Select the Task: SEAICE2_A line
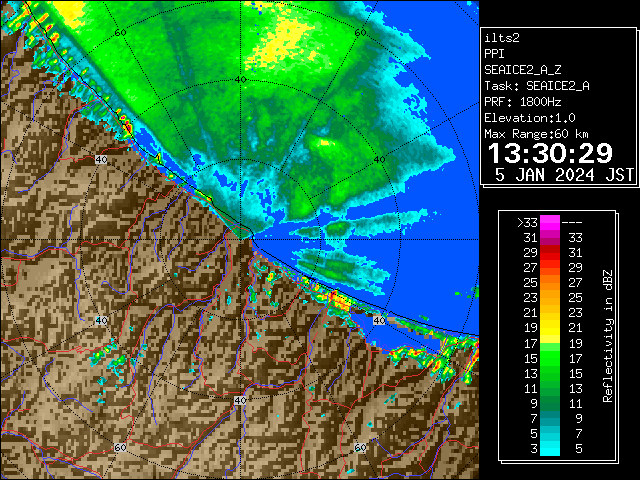 click(x=537, y=86)
